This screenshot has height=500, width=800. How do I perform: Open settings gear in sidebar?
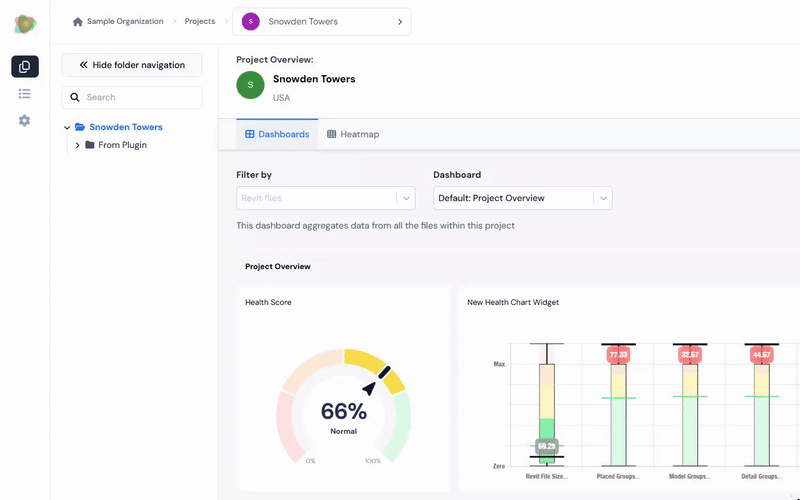coord(24,120)
